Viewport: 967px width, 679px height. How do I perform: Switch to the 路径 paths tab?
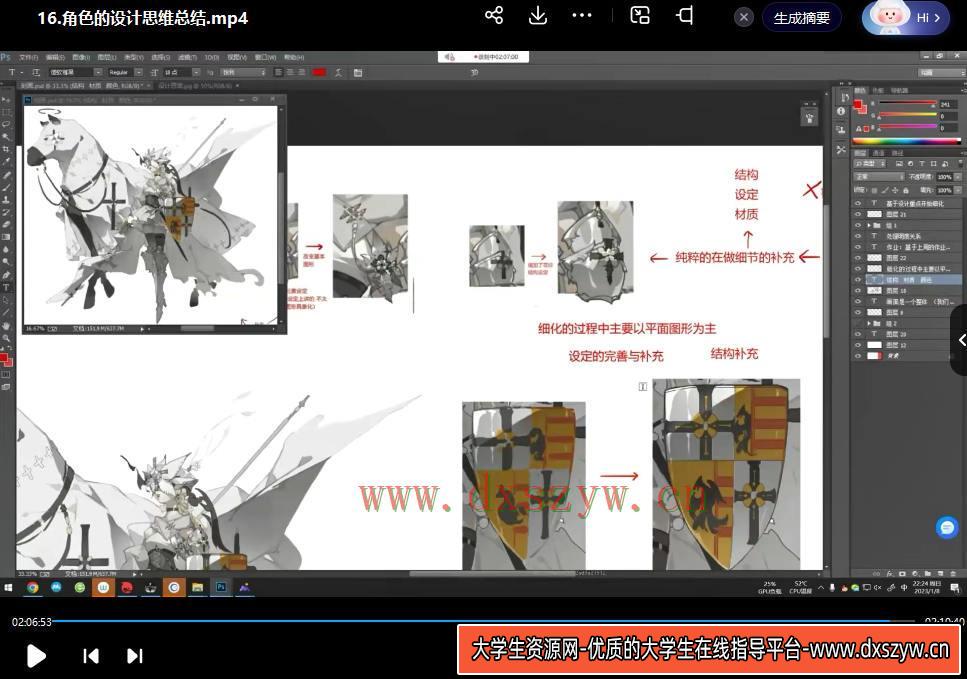pos(897,153)
